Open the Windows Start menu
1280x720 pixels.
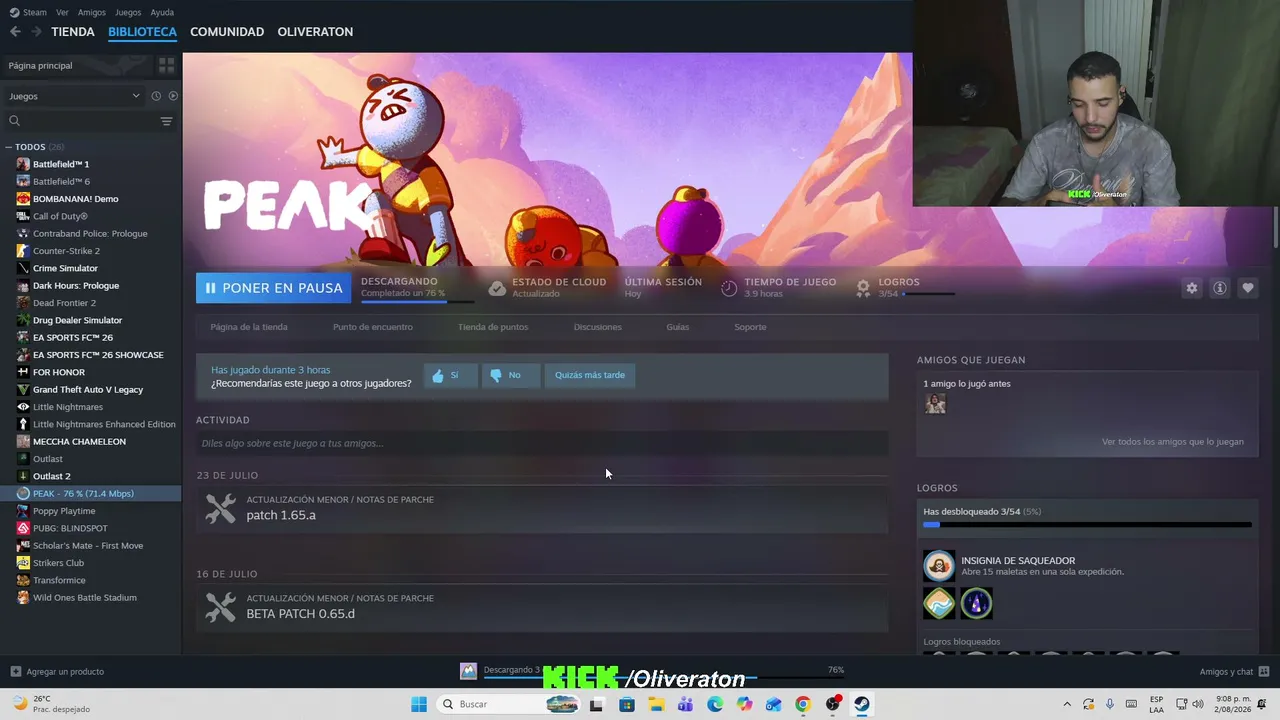coord(419,704)
